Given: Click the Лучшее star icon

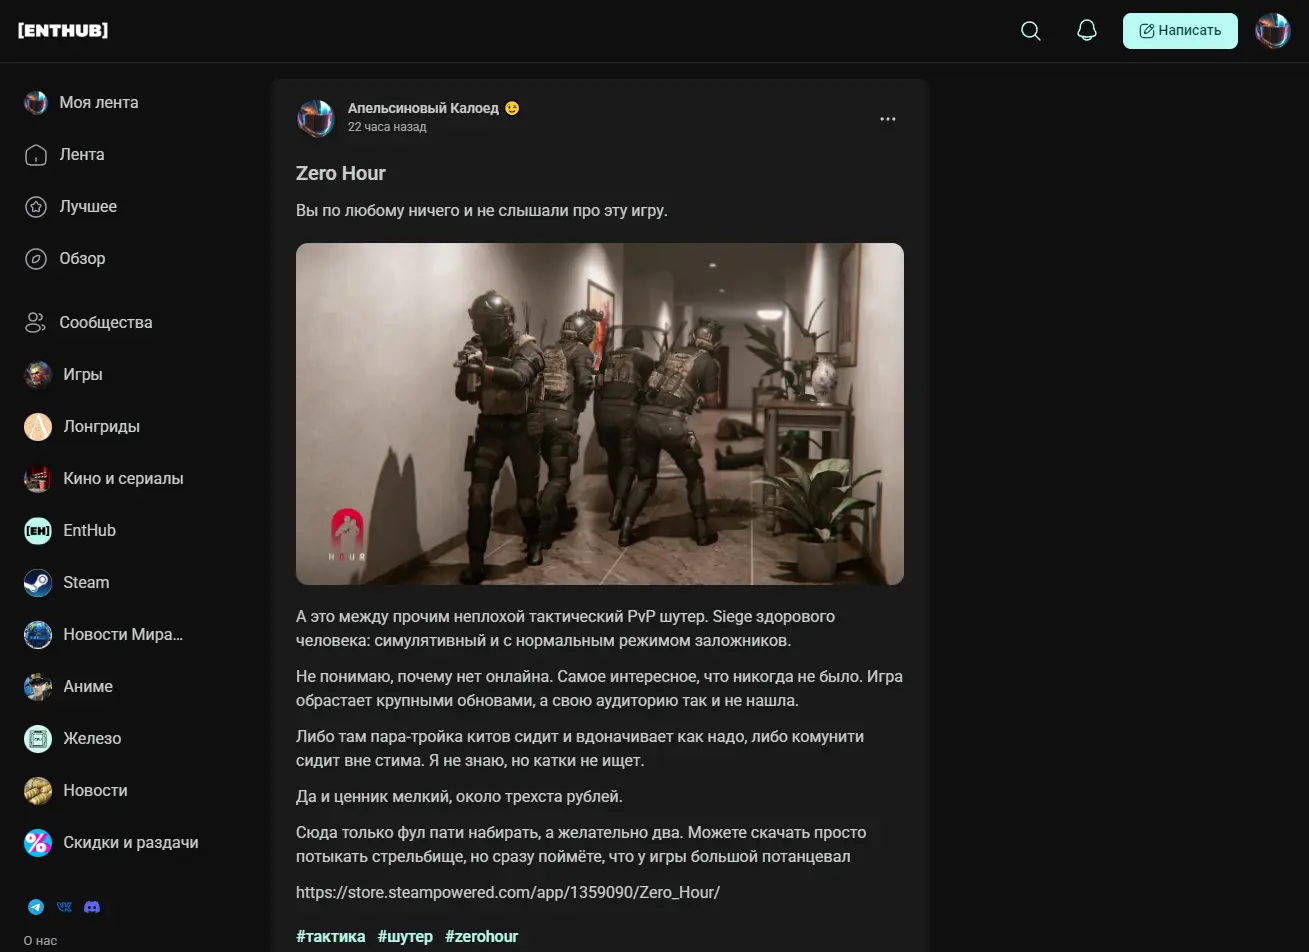Looking at the screenshot, I should 36,207.
